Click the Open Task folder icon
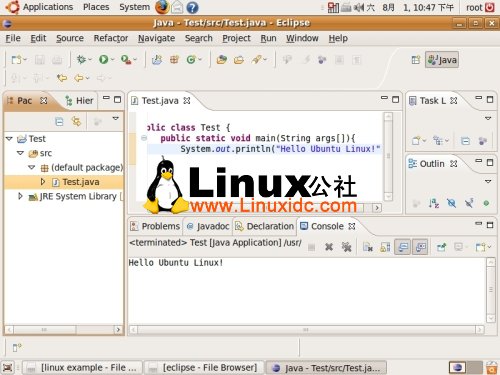Screen dimensions: 500x375 239,60
